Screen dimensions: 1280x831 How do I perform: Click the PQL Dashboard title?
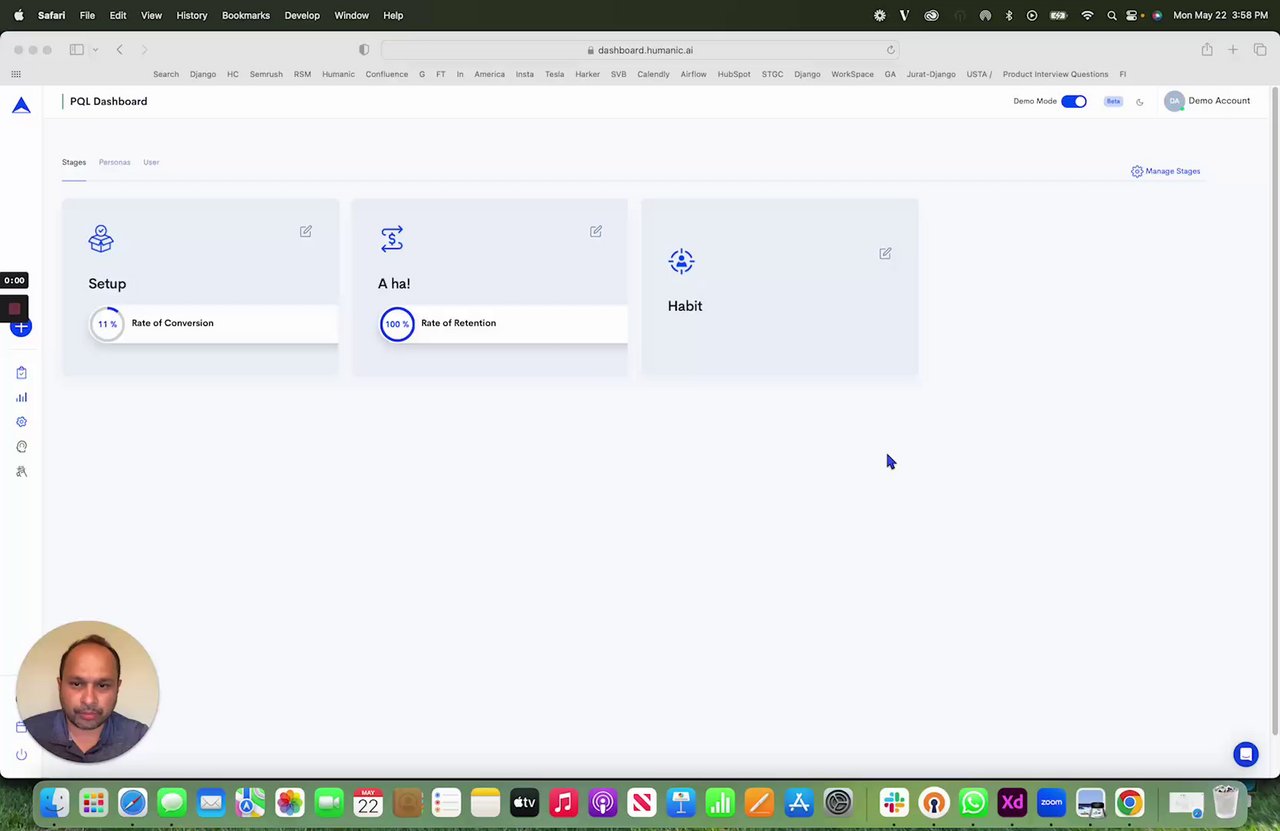[108, 101]
